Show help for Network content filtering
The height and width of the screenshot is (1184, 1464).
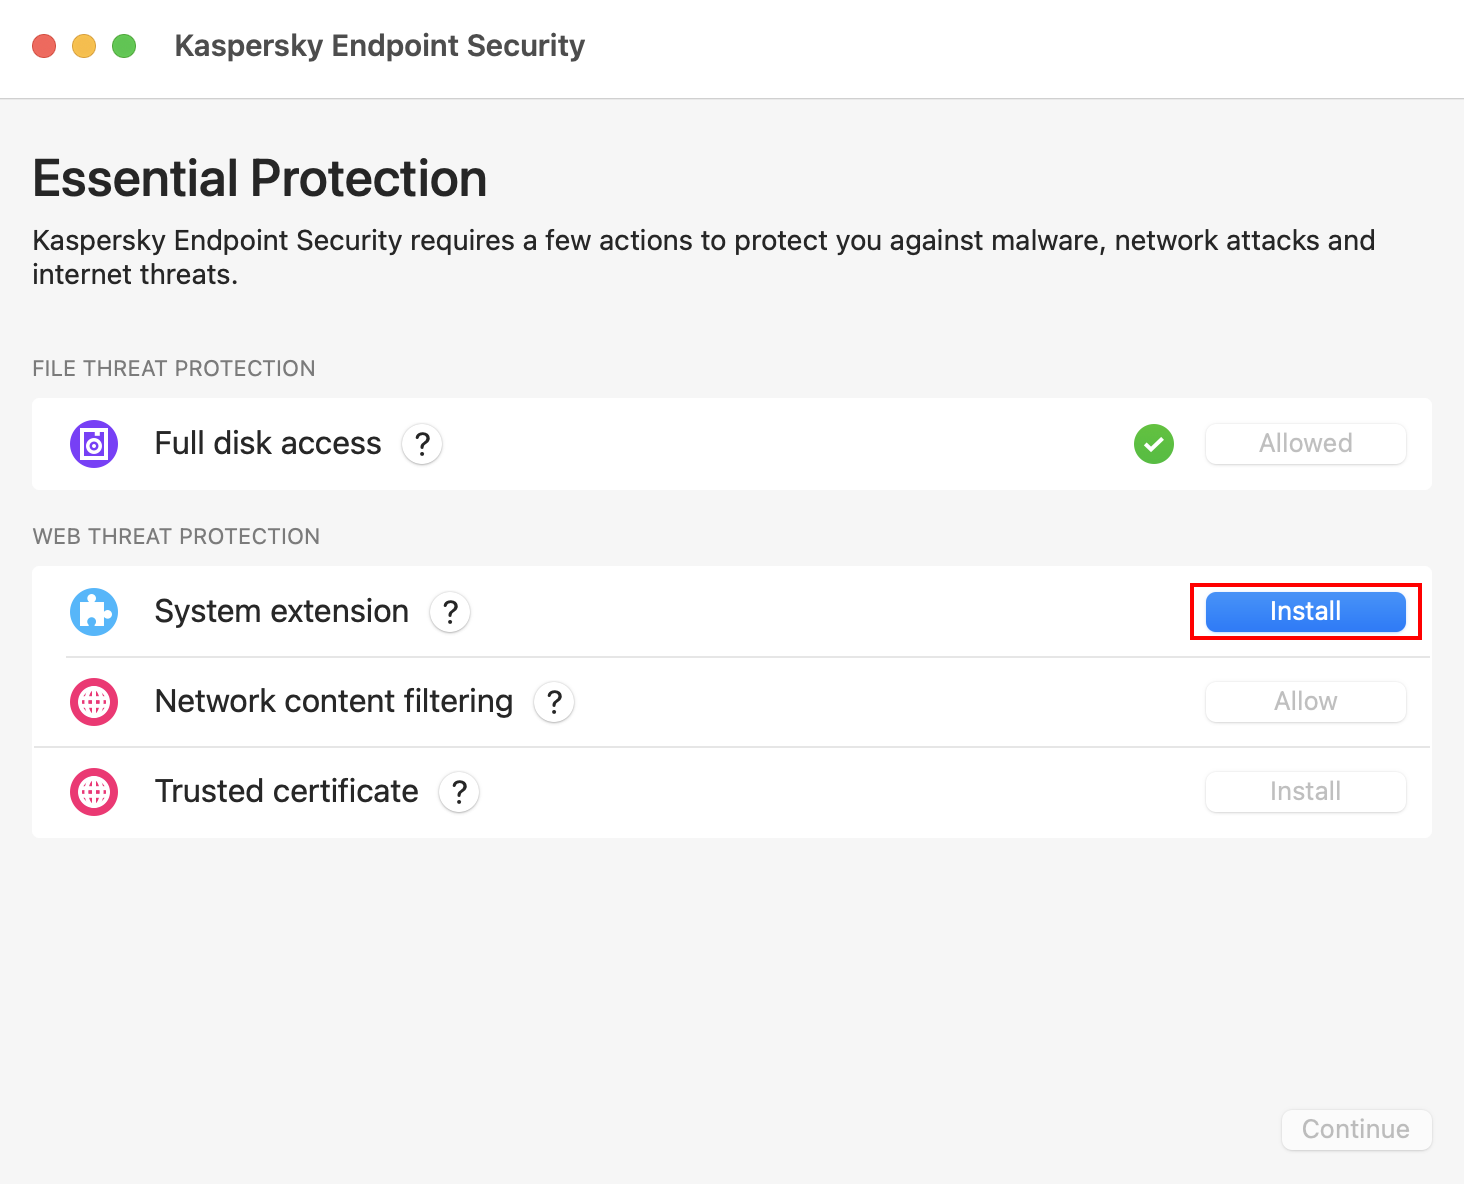click(554, 702)
